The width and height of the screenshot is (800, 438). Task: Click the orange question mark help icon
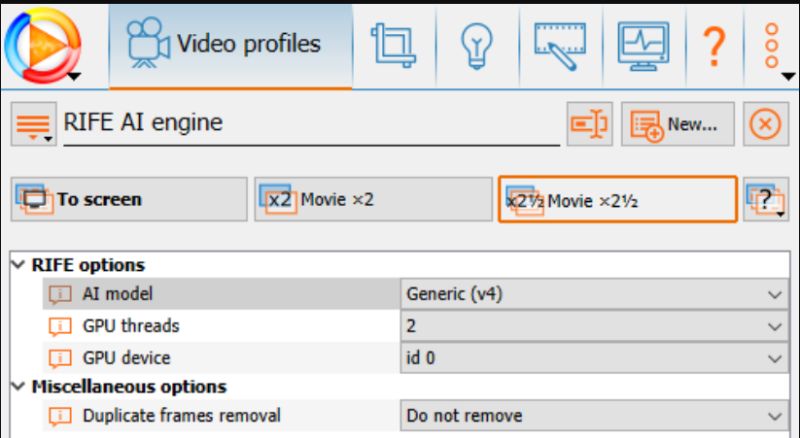click(x=713, y=45)
